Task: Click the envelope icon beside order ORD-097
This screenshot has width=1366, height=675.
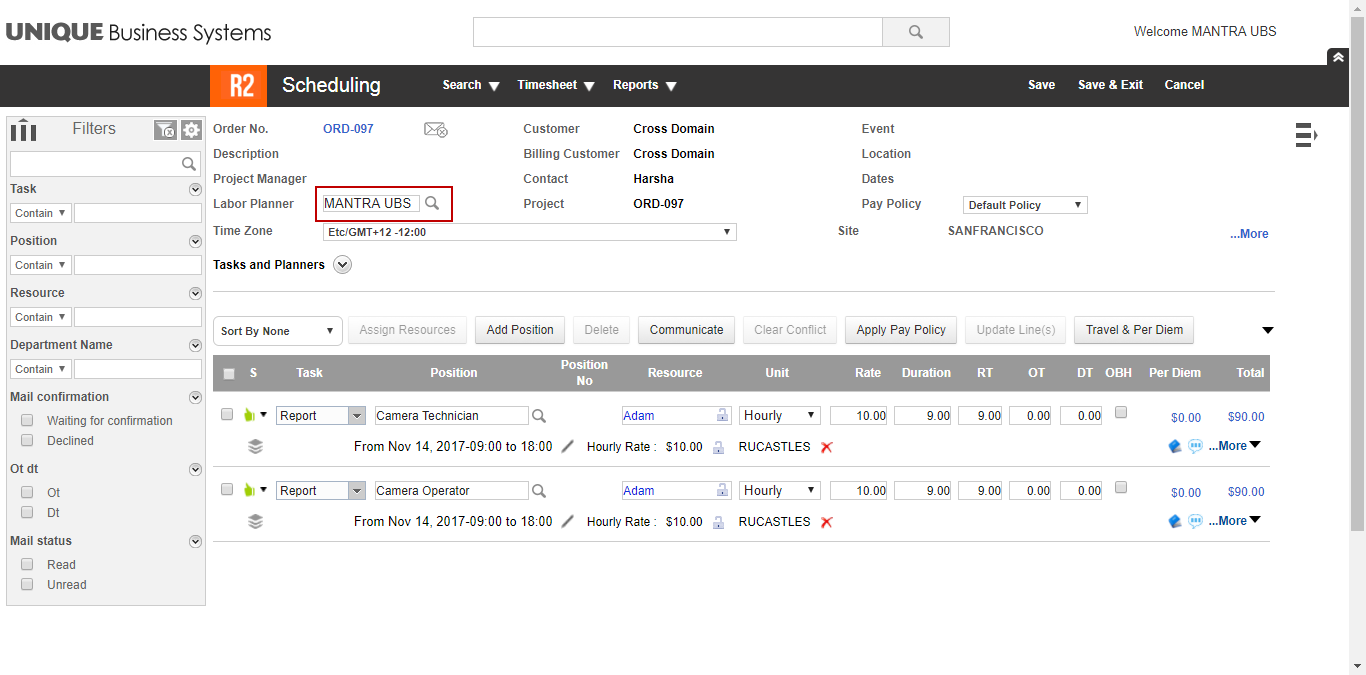Action: tap(435, 129)
